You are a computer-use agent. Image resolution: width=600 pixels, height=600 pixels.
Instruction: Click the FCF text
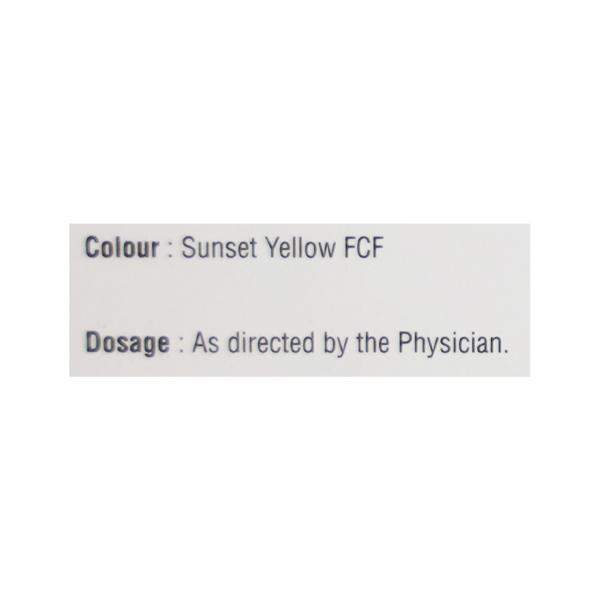[x=362, y=248]
